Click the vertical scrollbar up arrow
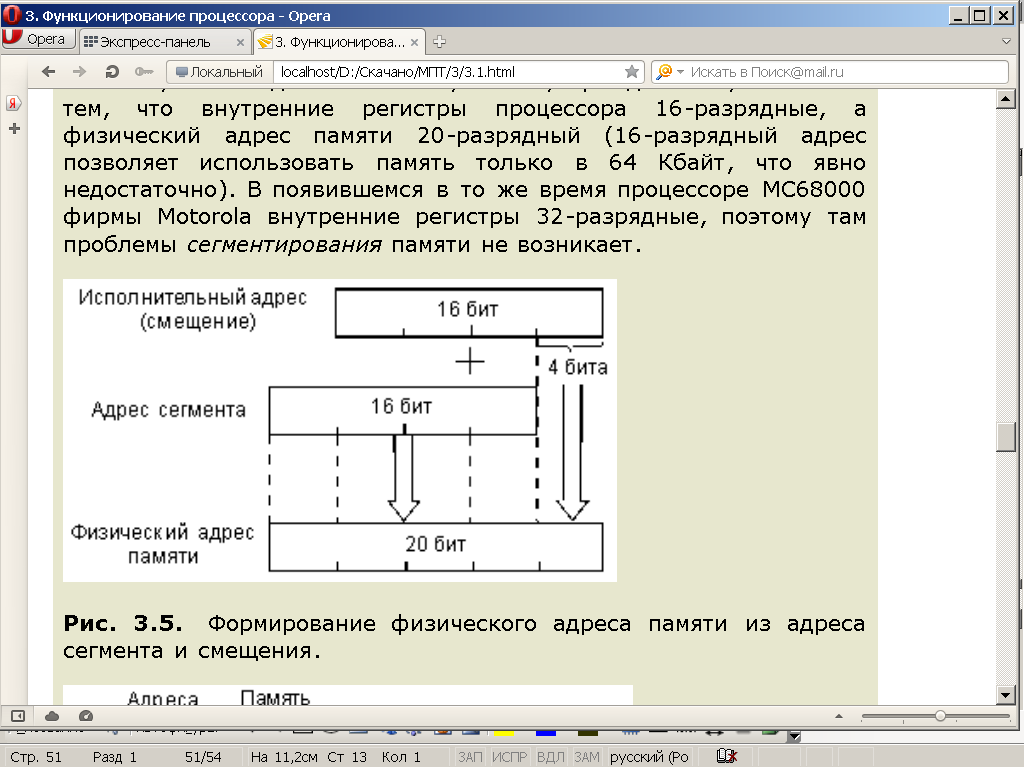This screenshot has height=768, width=1024. 1006,100
